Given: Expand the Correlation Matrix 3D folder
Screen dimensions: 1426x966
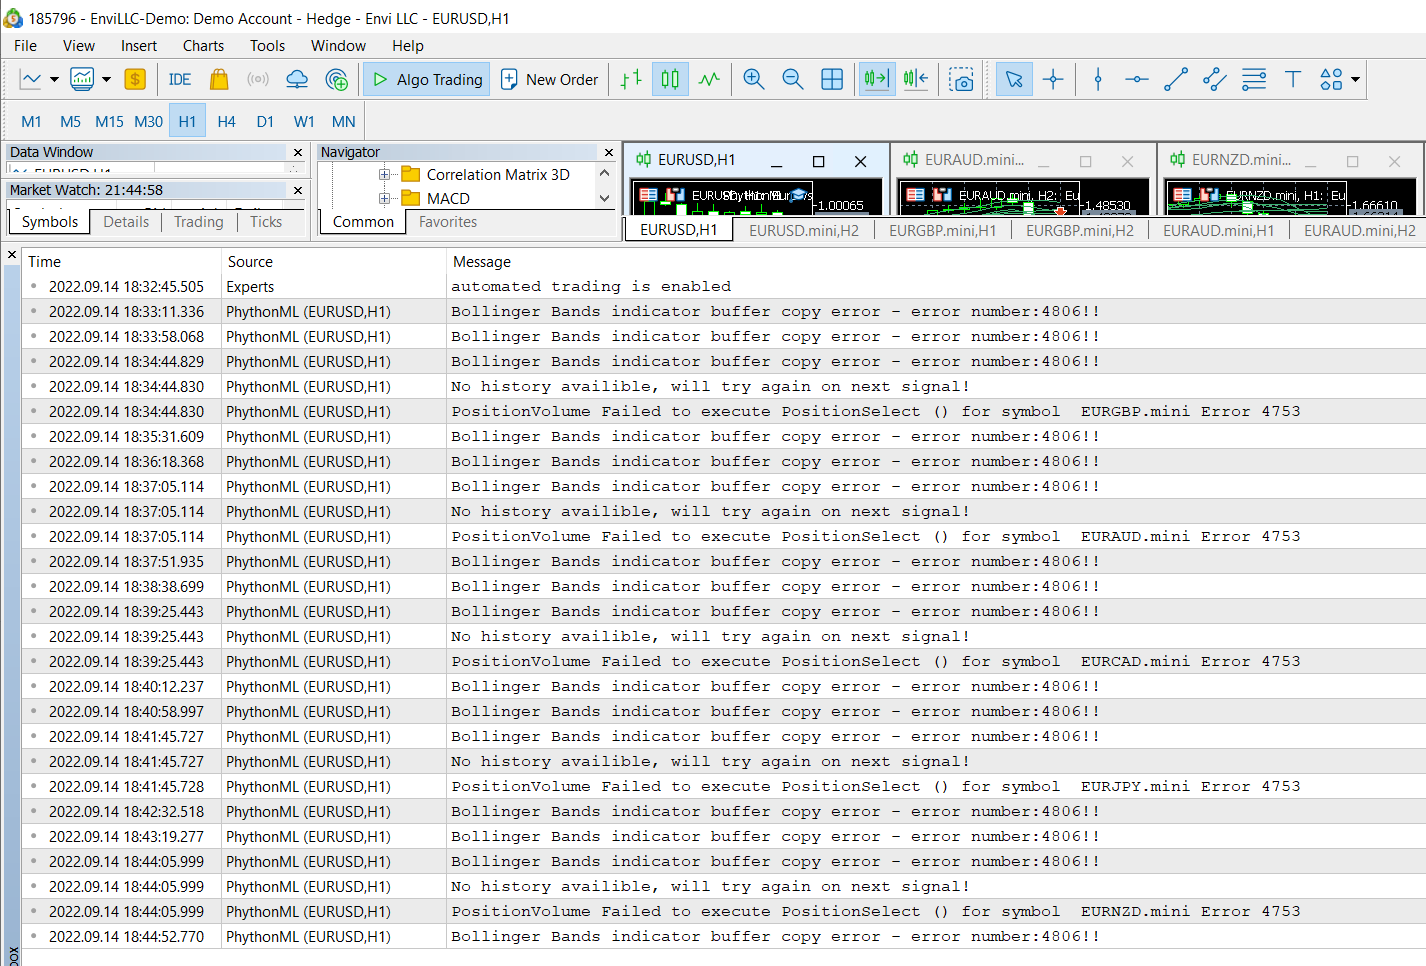Looking at the screenshot, I should point(384,175).
